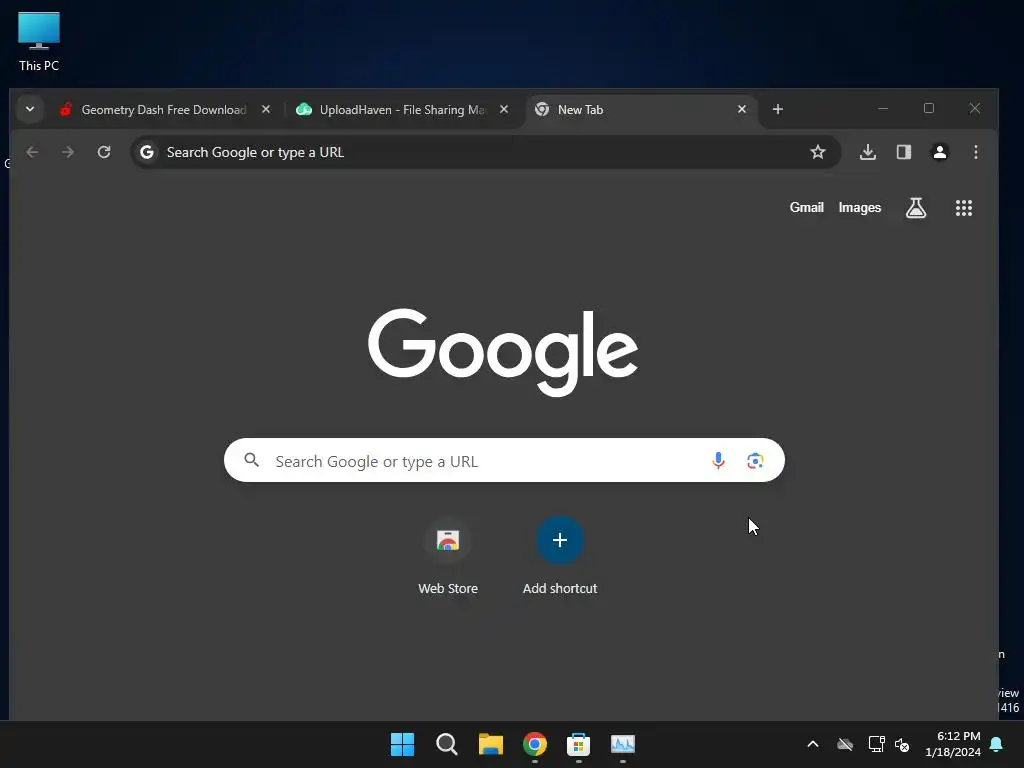Viewport: 1024px width, 768px height.
Task: Click the Add shortcut button
Action: coord(560,555)
